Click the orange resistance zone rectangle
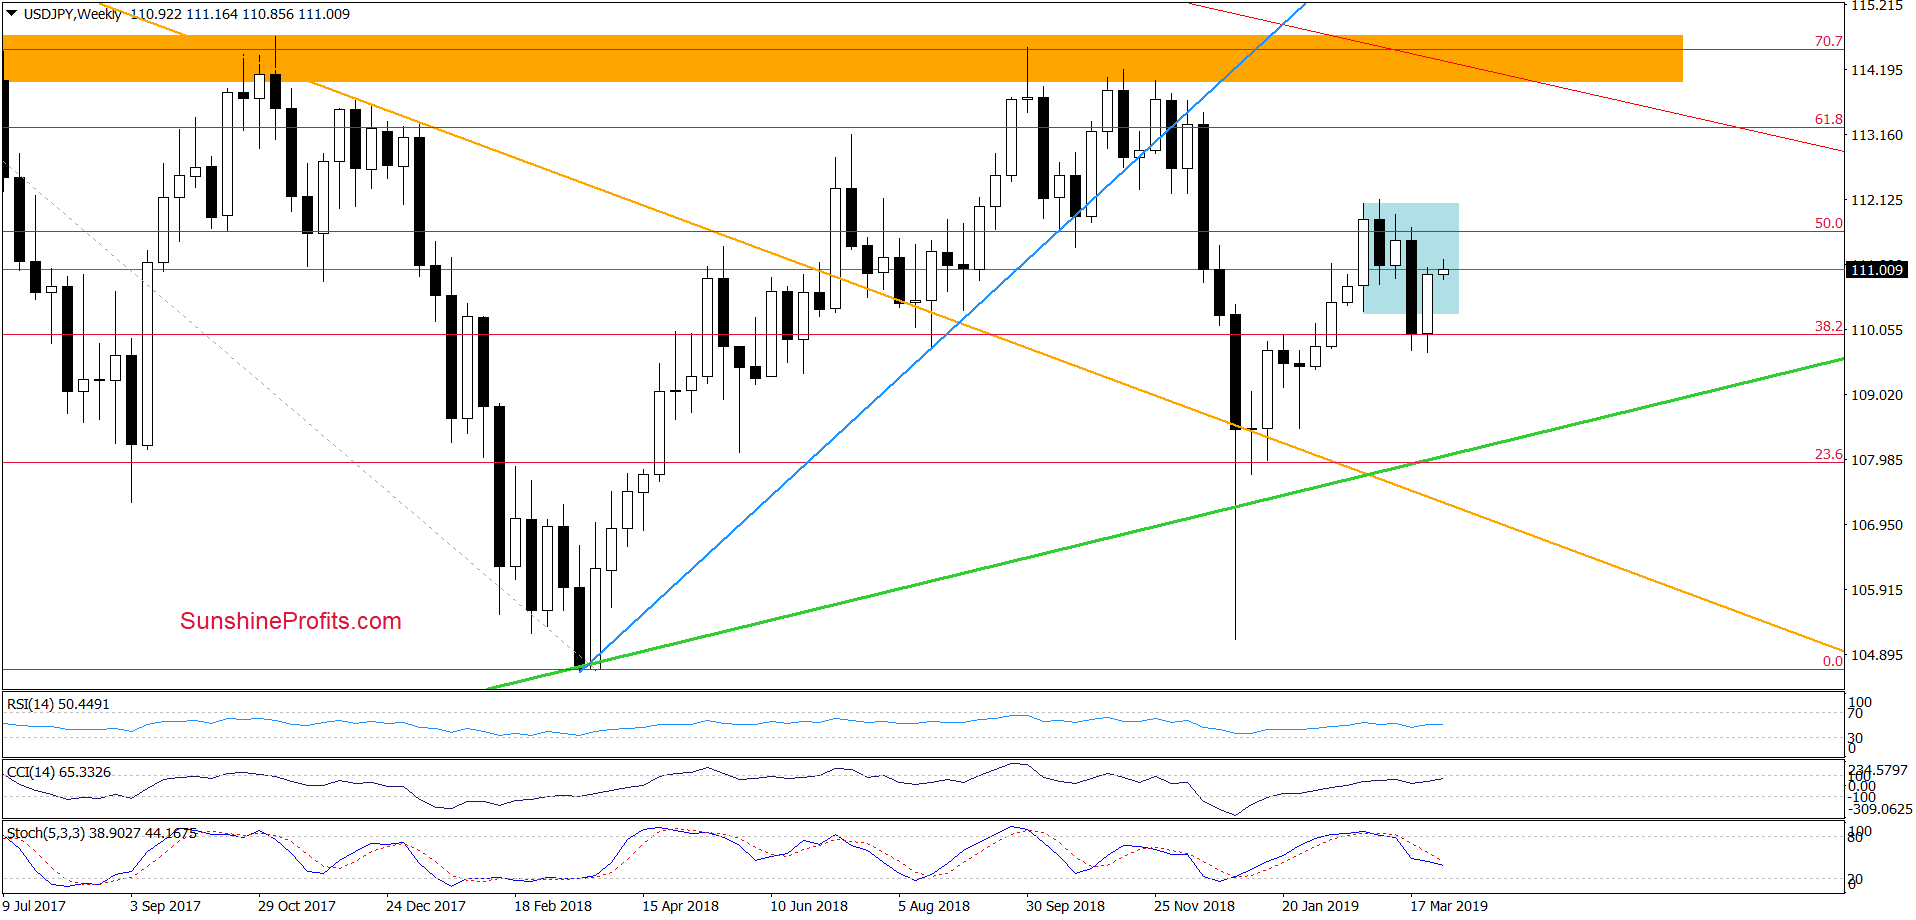Image resolution: width=1916 pixels, height=920 pixels. tap(842, 59)
